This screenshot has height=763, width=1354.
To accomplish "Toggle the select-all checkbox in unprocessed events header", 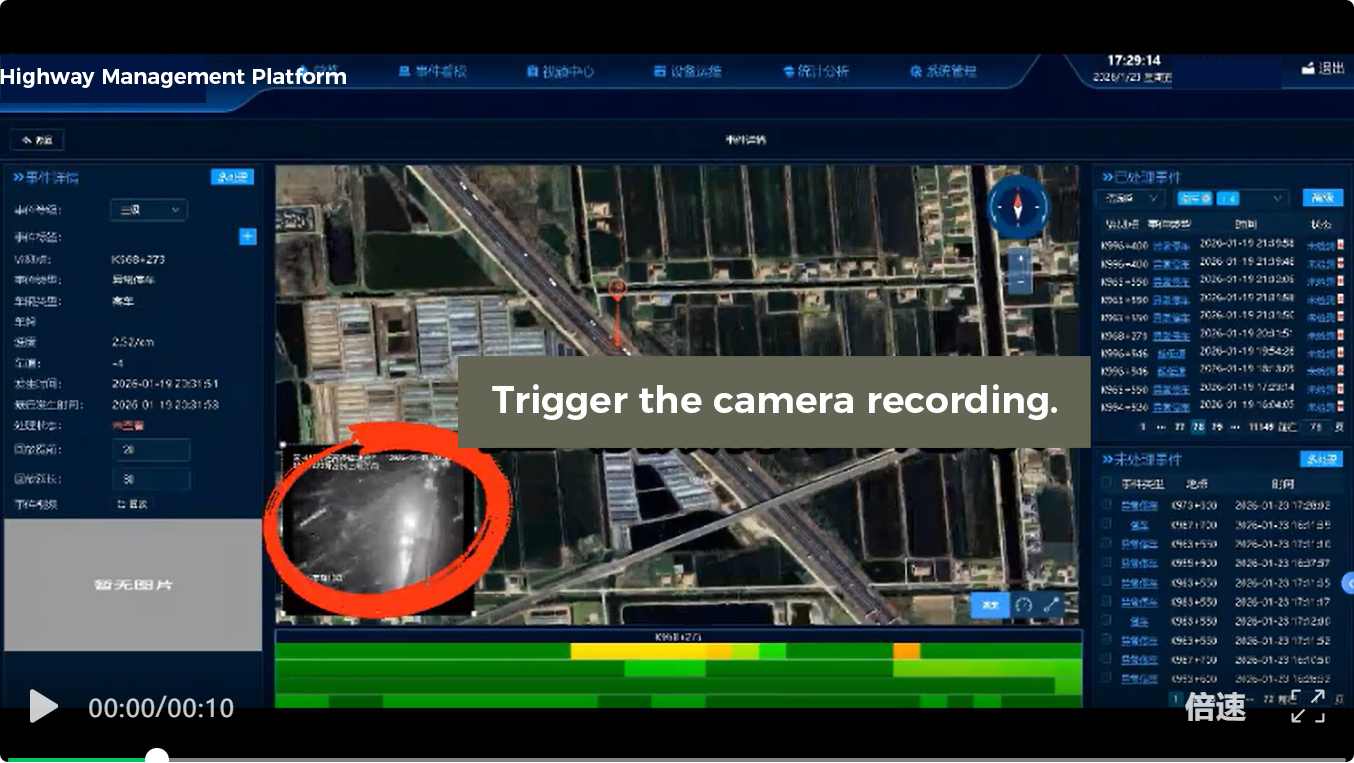I will [1106, 484].
